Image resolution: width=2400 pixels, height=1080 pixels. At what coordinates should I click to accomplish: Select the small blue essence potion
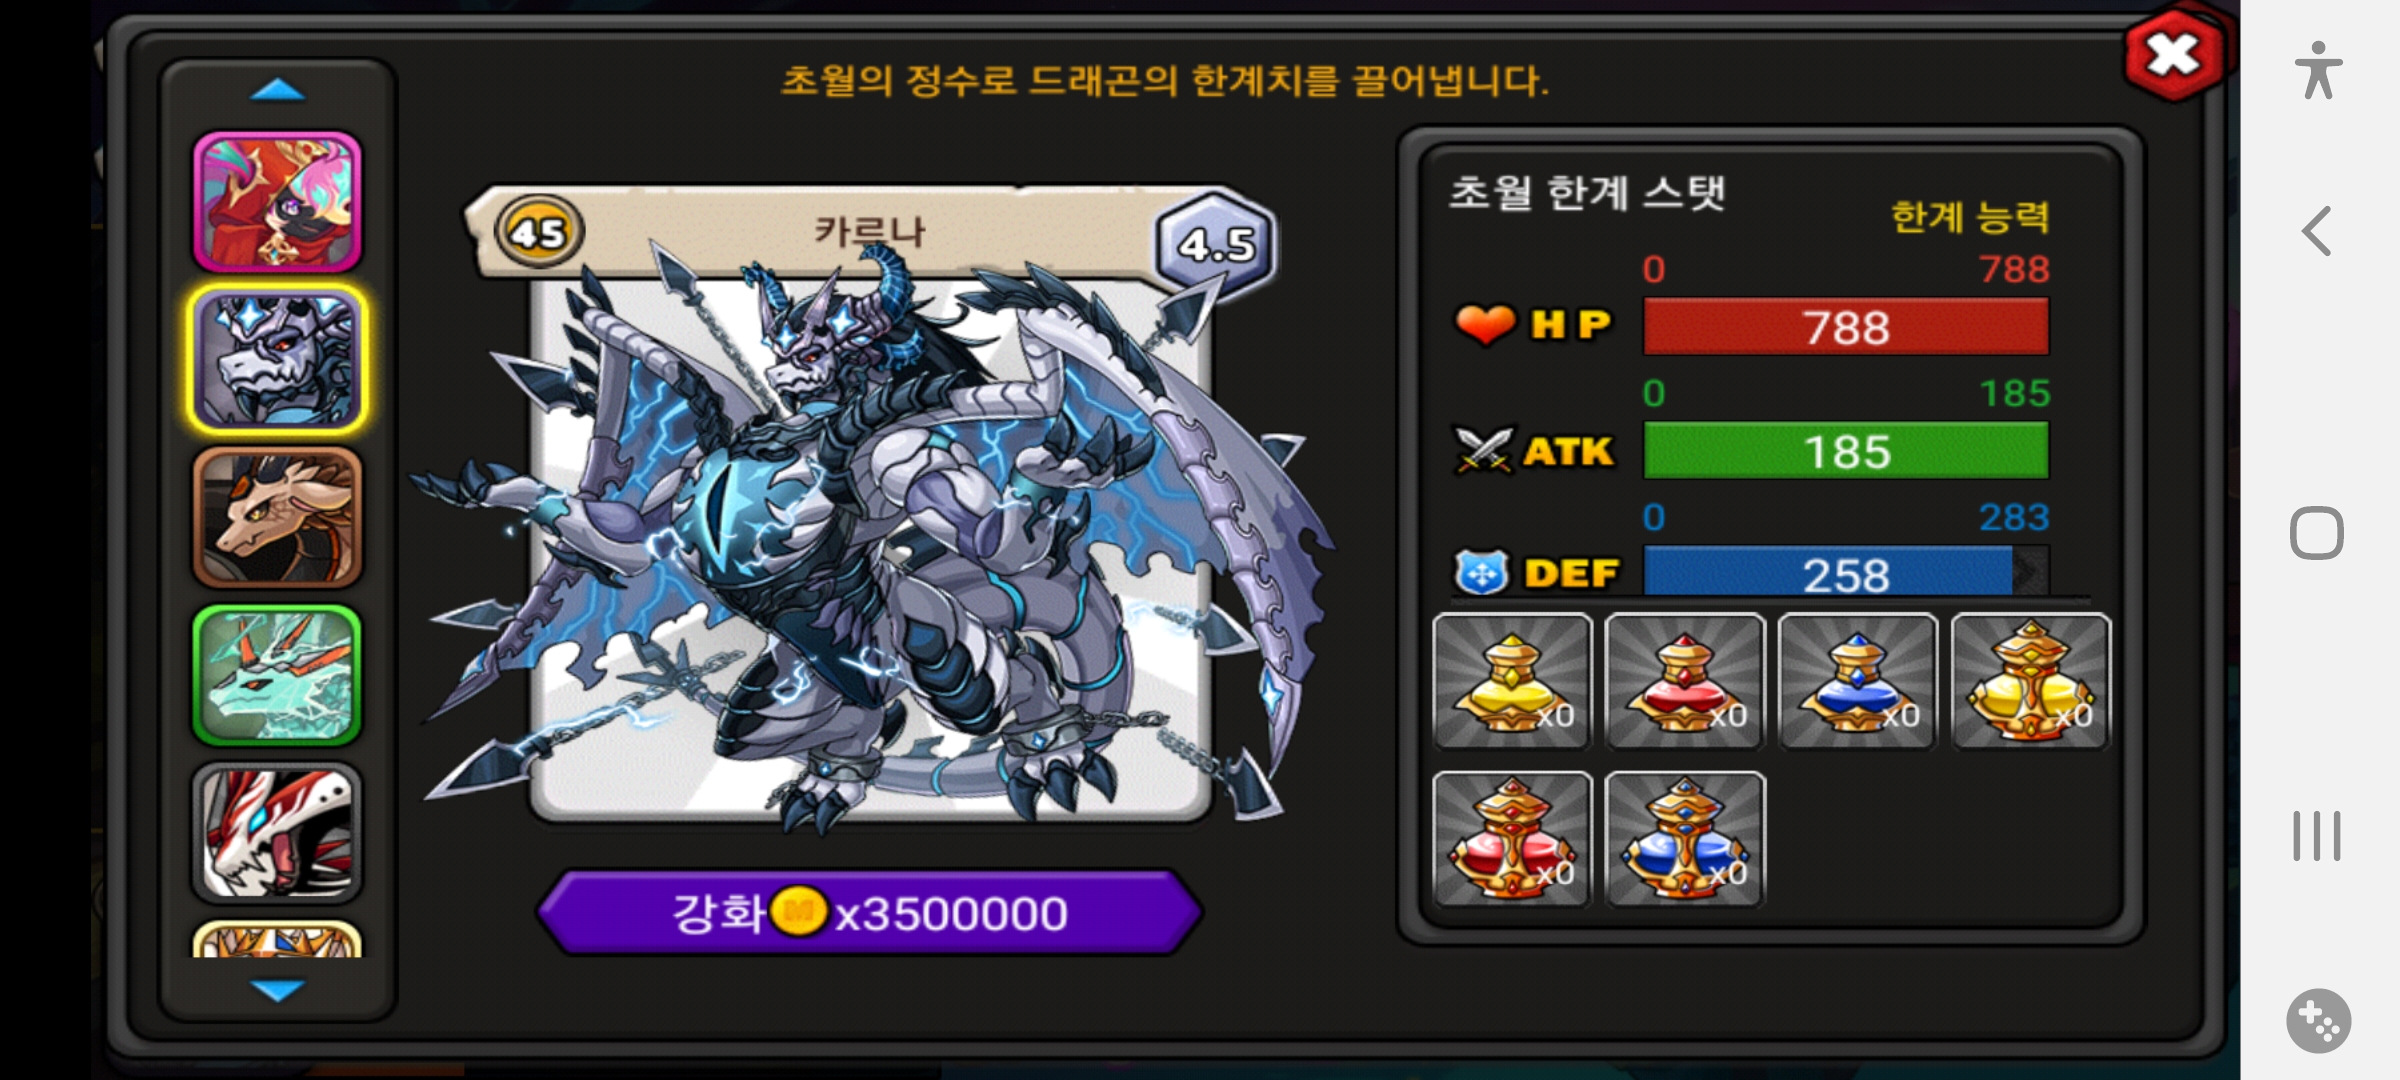(x=1858, y=681)
